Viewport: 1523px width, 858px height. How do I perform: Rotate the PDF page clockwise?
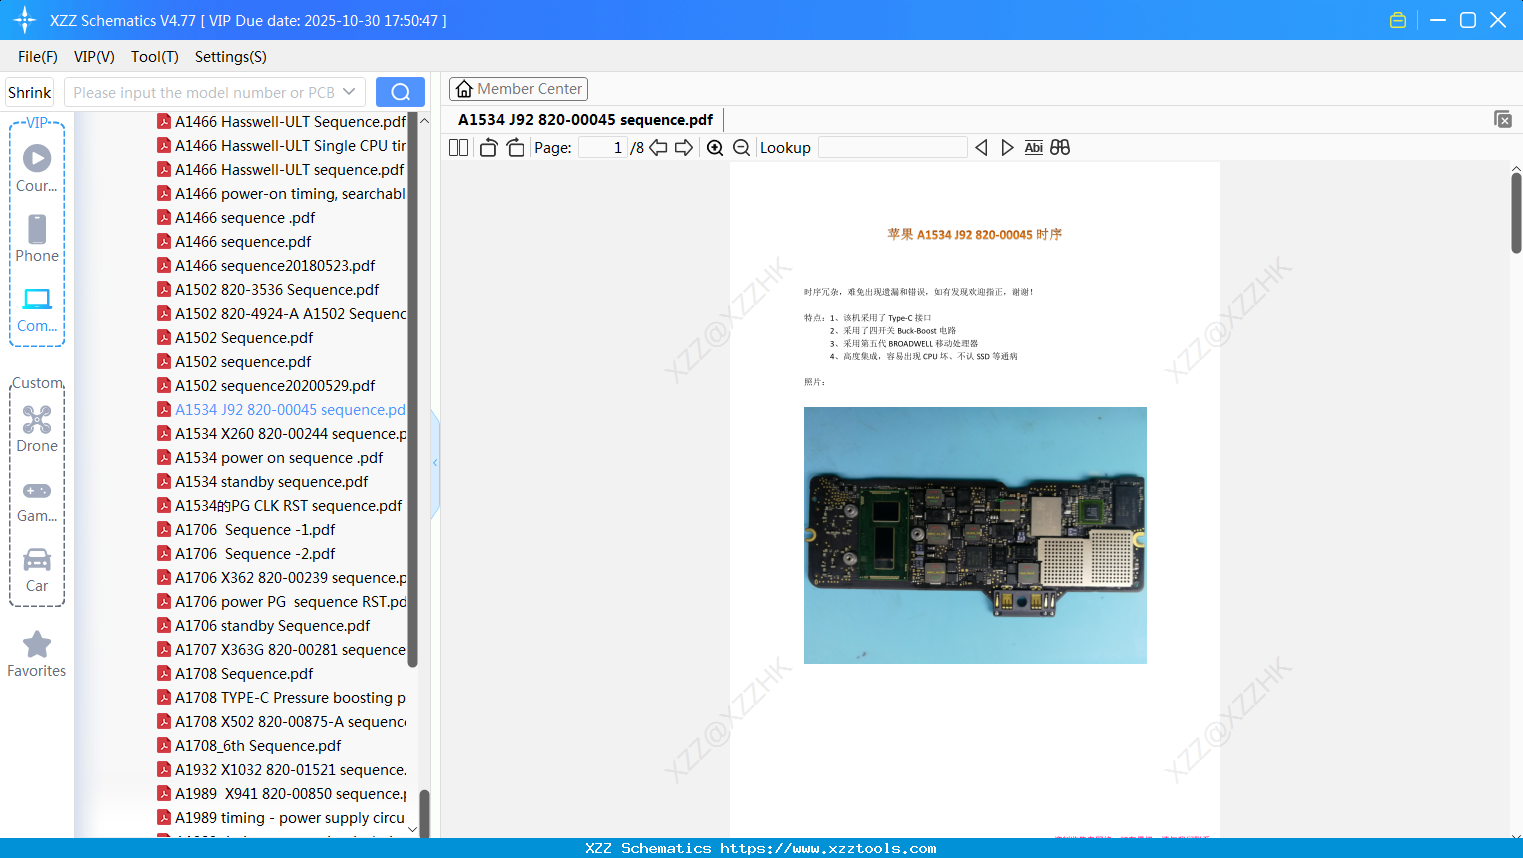point(515,148)
